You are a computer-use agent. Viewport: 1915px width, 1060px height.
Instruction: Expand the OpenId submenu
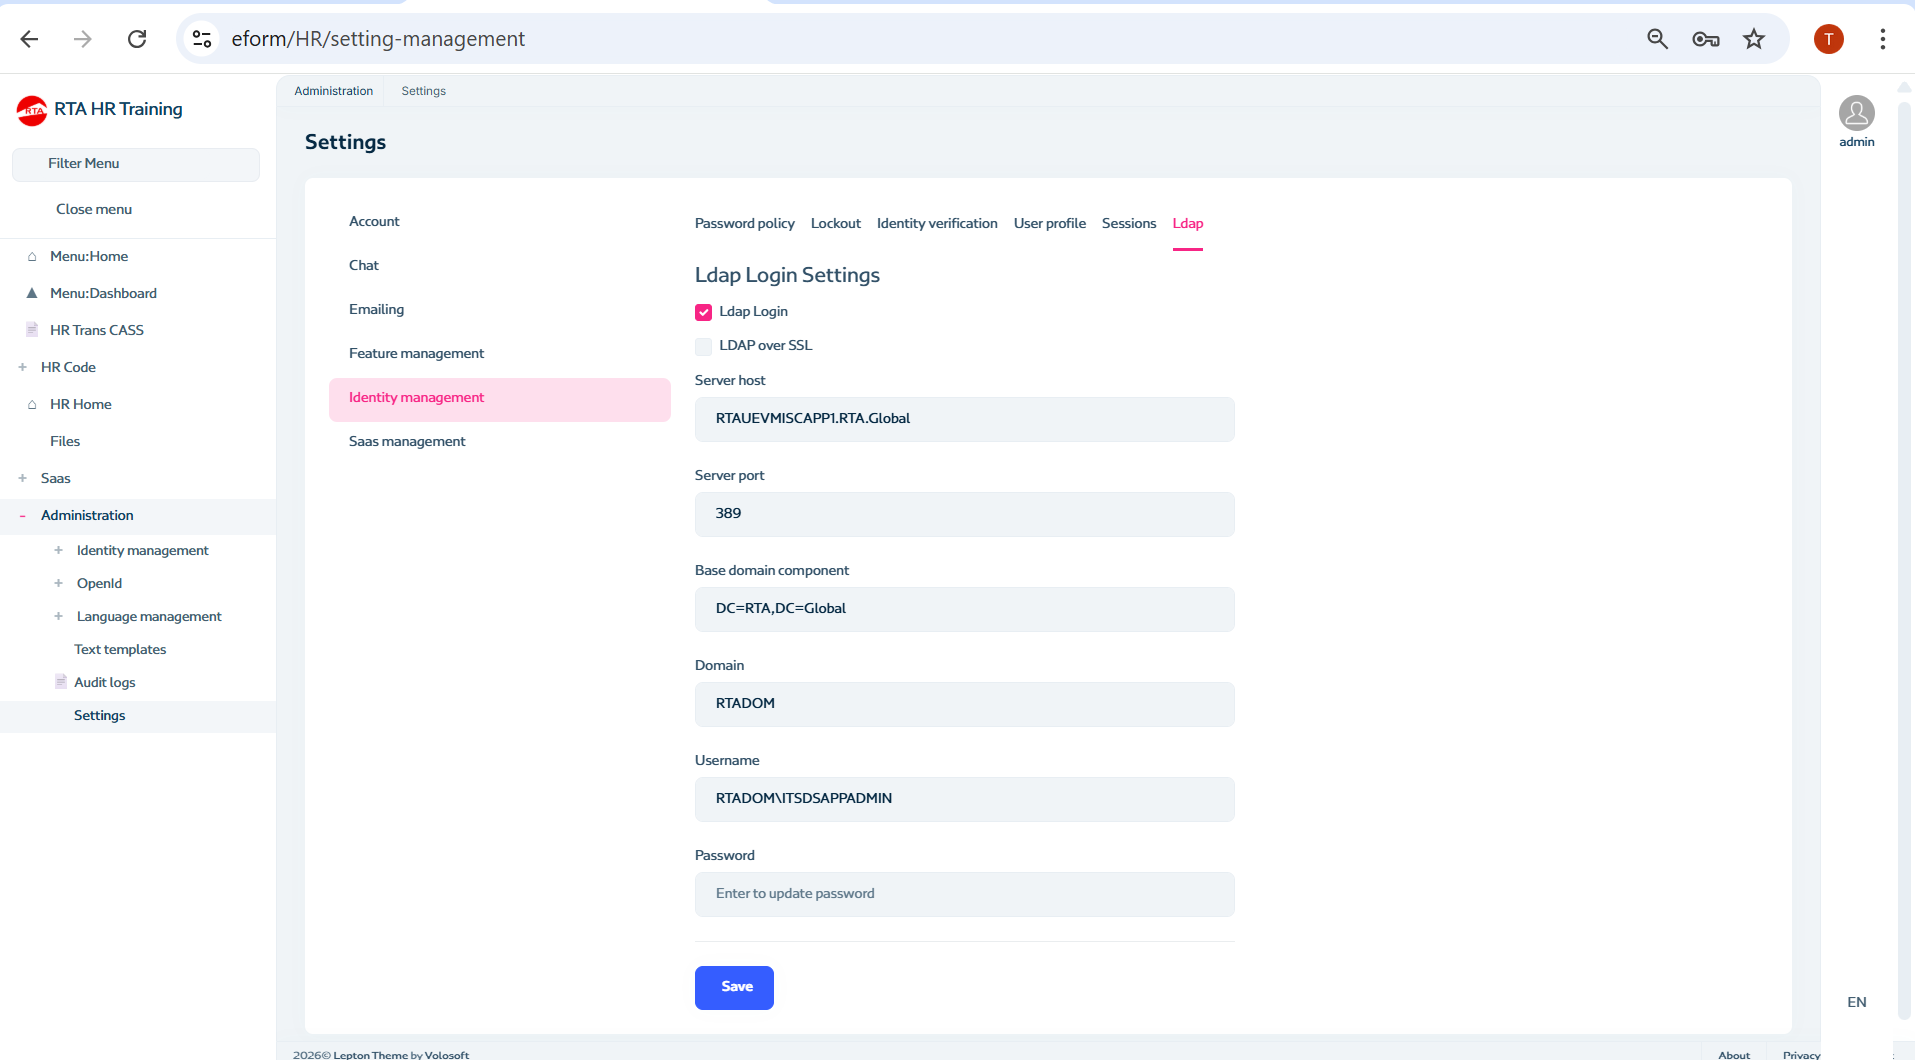pyautogui.click(x=59, y=583)
